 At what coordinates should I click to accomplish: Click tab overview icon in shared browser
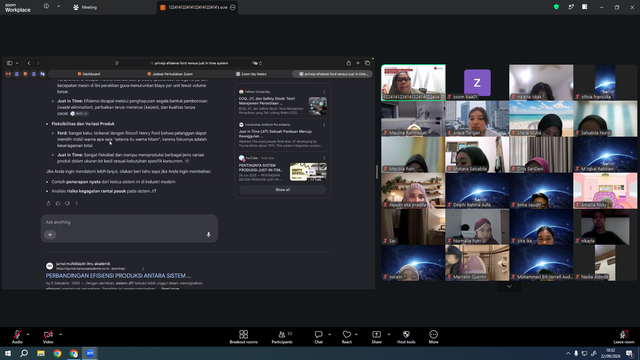tap(367, 63)
